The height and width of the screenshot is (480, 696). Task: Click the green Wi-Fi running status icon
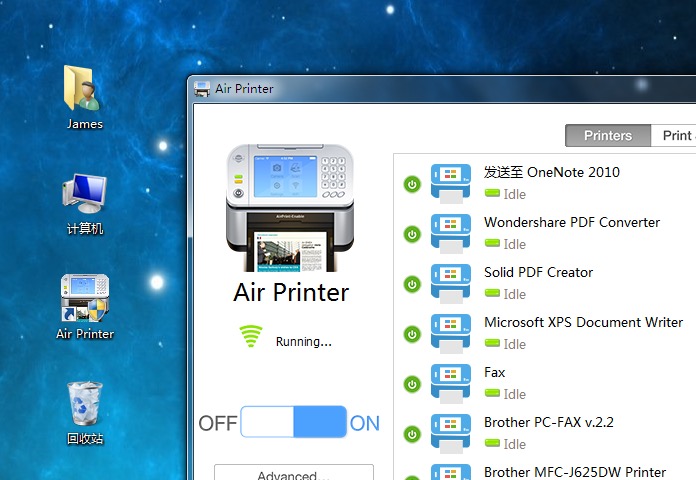click(x=251, y=336)
